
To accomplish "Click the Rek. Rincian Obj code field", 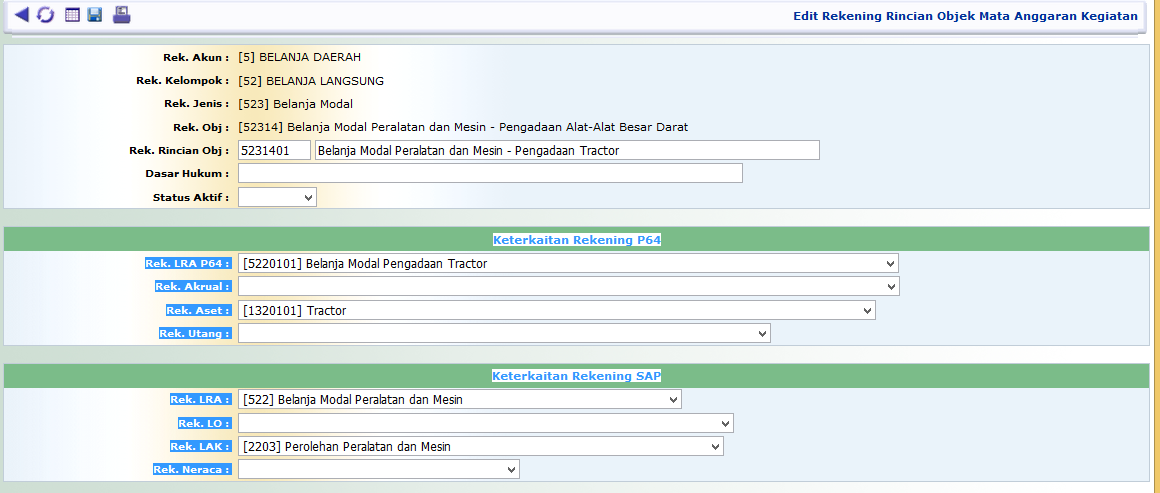I will (274, 150).
